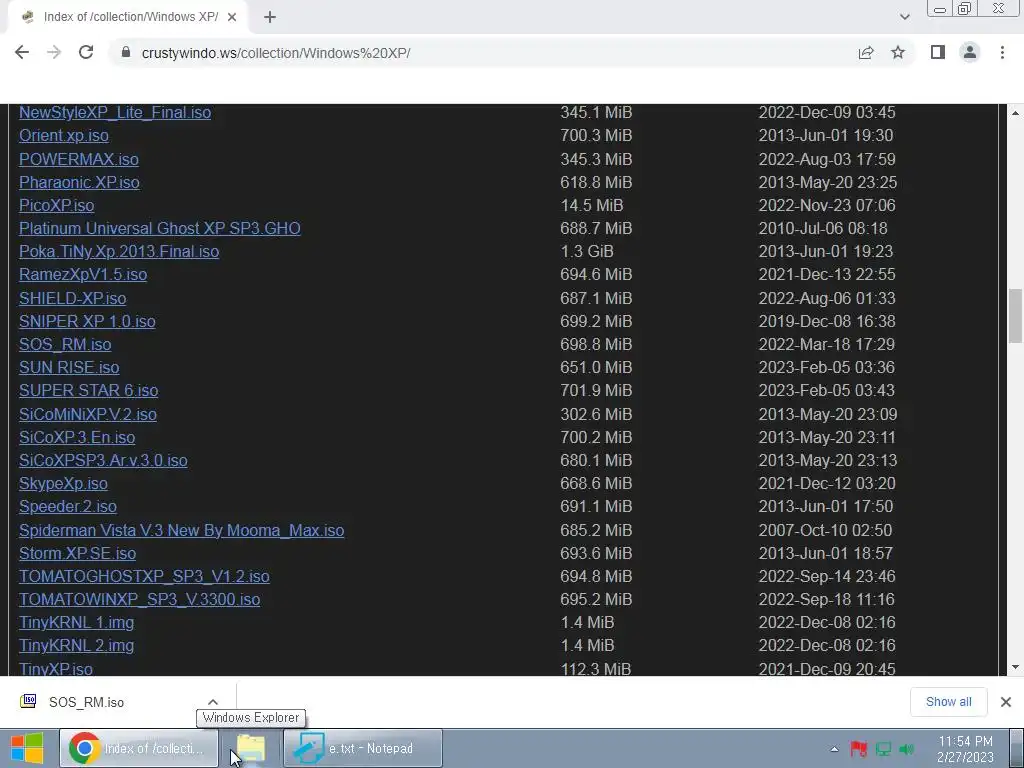Open Windows Explorer from taskbar

coord(251,748)
